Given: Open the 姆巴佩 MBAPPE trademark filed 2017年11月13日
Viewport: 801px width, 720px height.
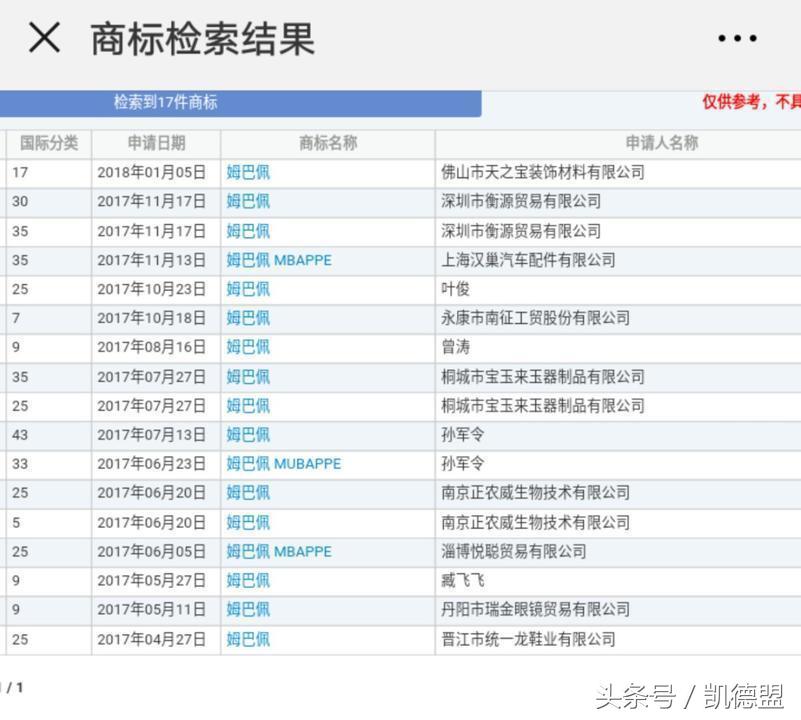Looking at the screenshot, I should point(278,259).
